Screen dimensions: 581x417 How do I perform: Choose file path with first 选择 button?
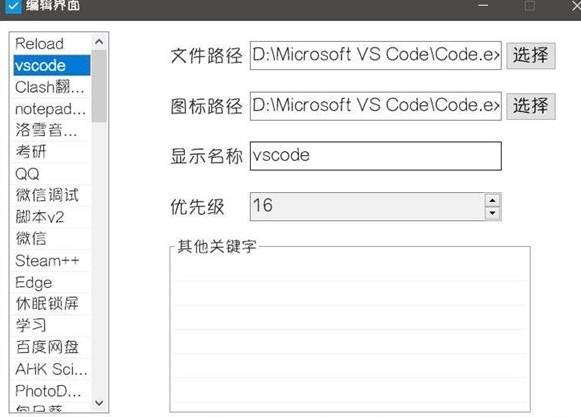point(531,56)
